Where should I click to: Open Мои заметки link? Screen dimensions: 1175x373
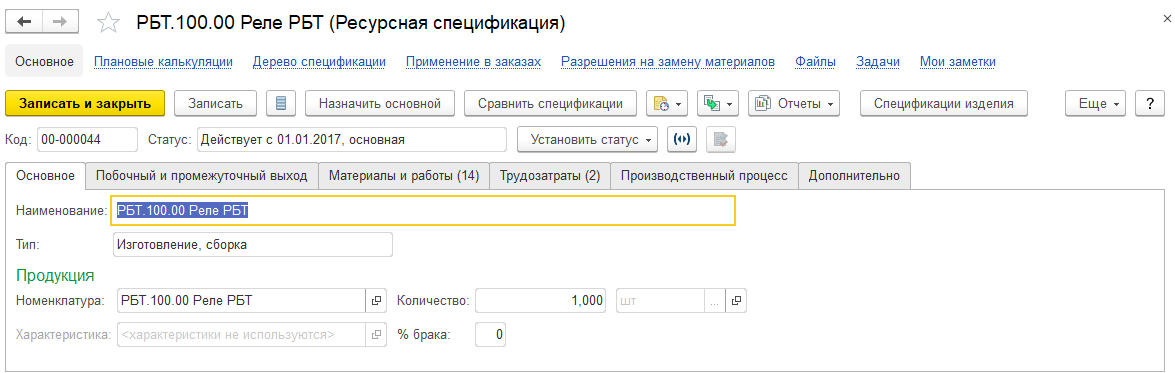click(958, 61)
